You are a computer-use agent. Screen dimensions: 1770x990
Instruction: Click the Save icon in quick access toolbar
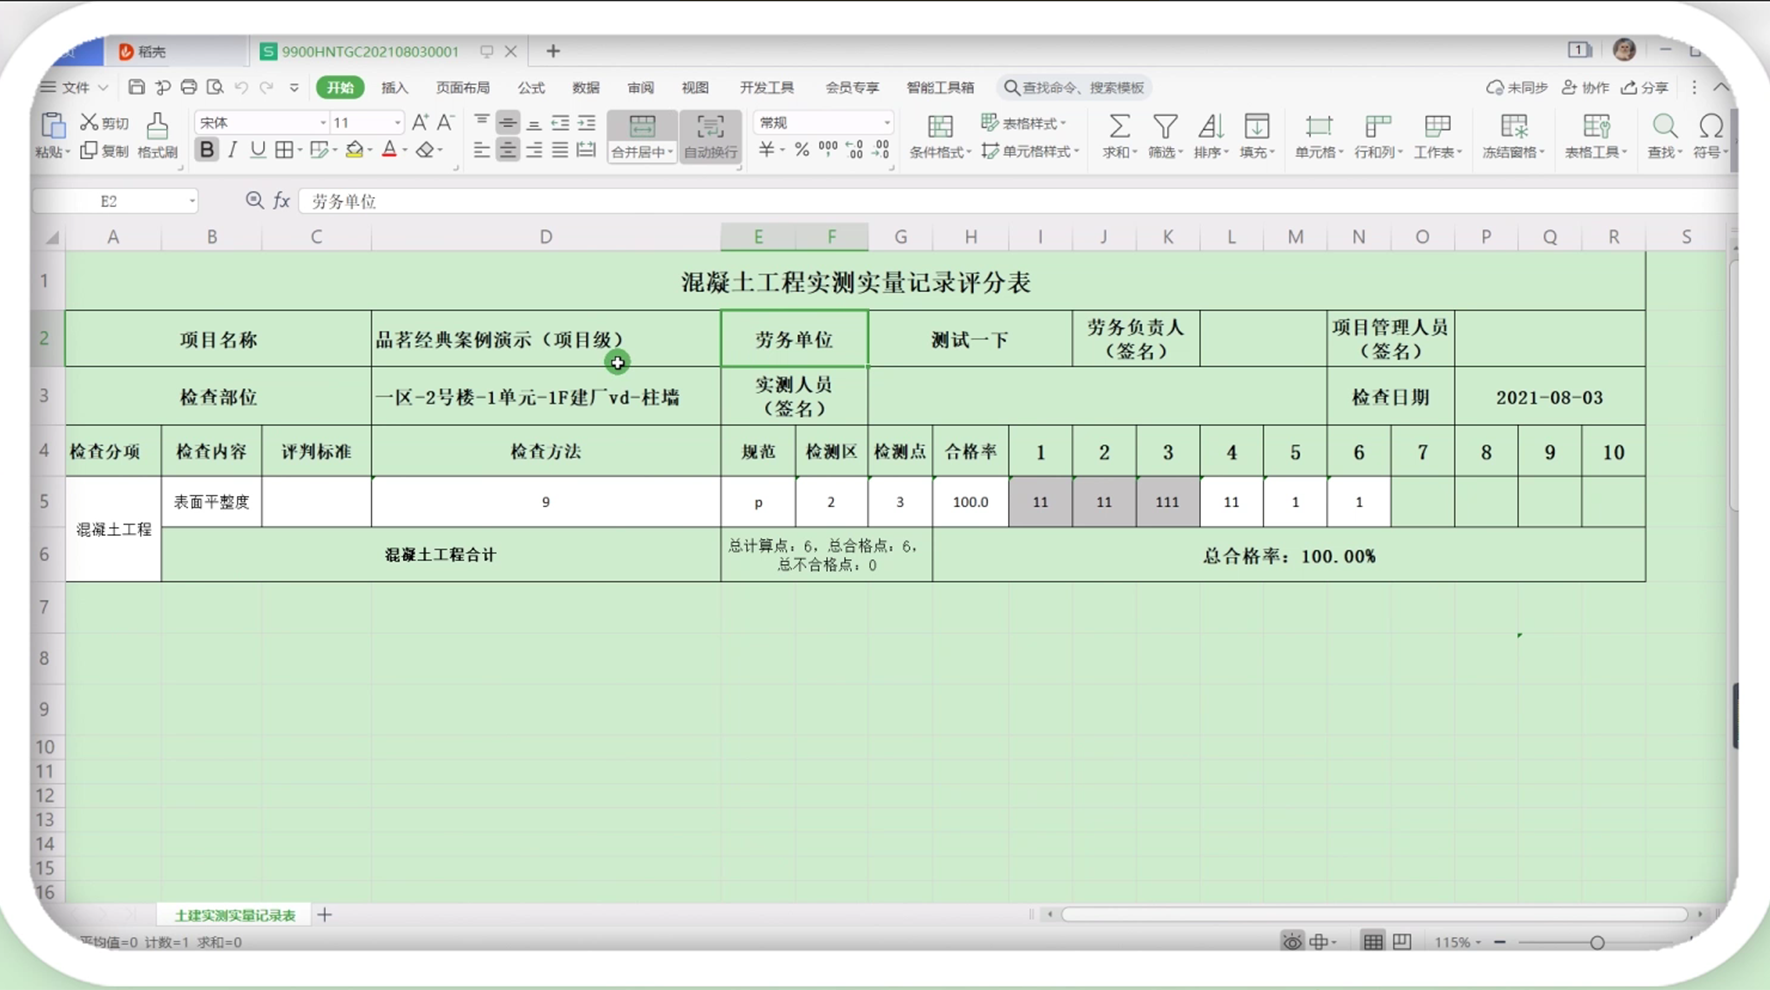pos(137,87)
